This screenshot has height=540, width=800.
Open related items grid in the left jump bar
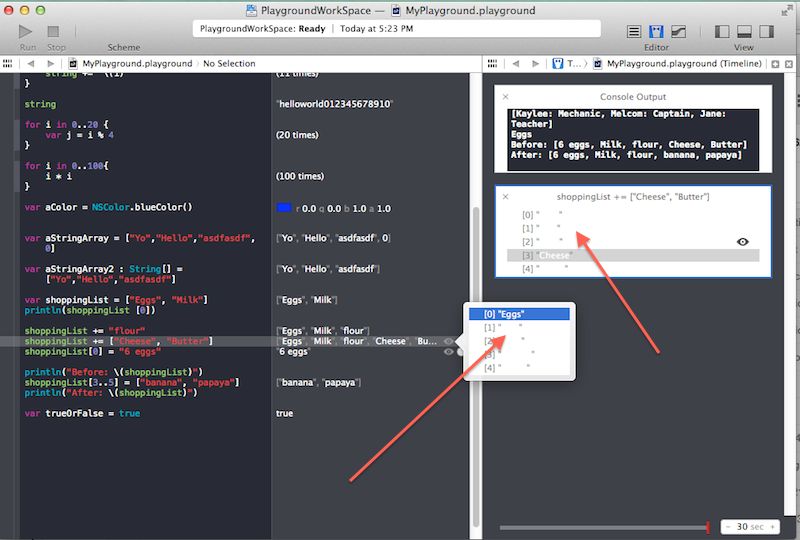[8, 63]
